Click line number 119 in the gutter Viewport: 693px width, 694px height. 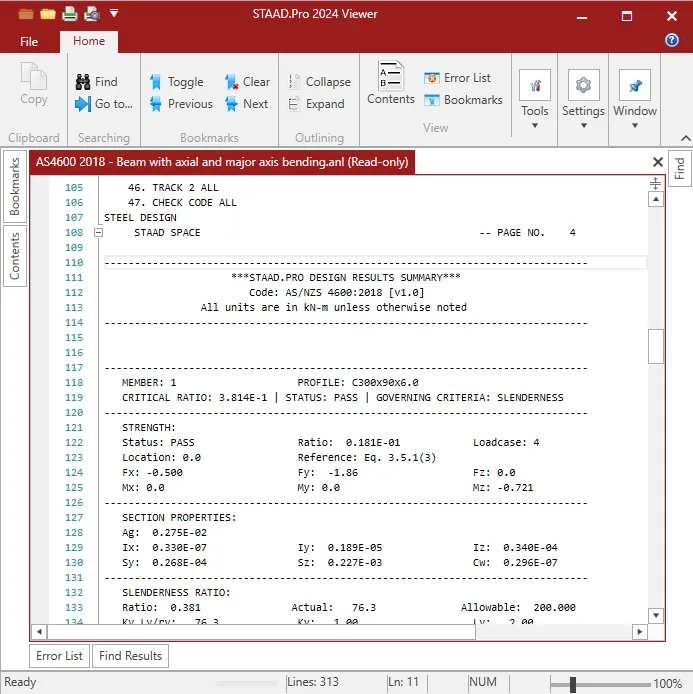pyautogui.click(x=74, y=397)
